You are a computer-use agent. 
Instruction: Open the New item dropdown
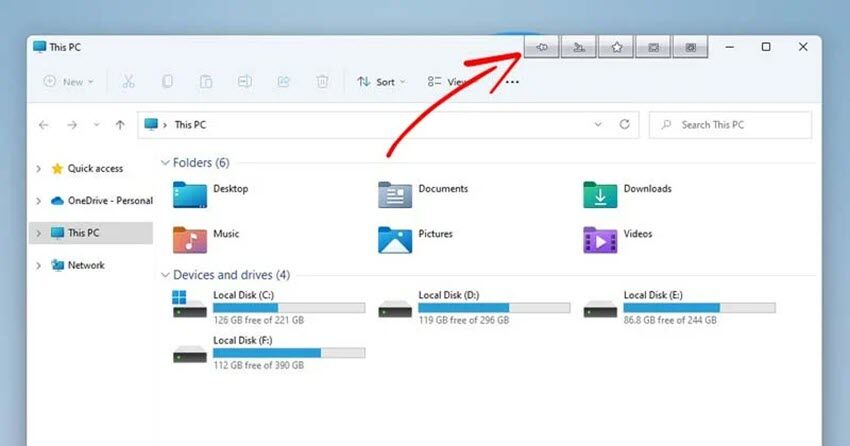(x=68, y=82)
